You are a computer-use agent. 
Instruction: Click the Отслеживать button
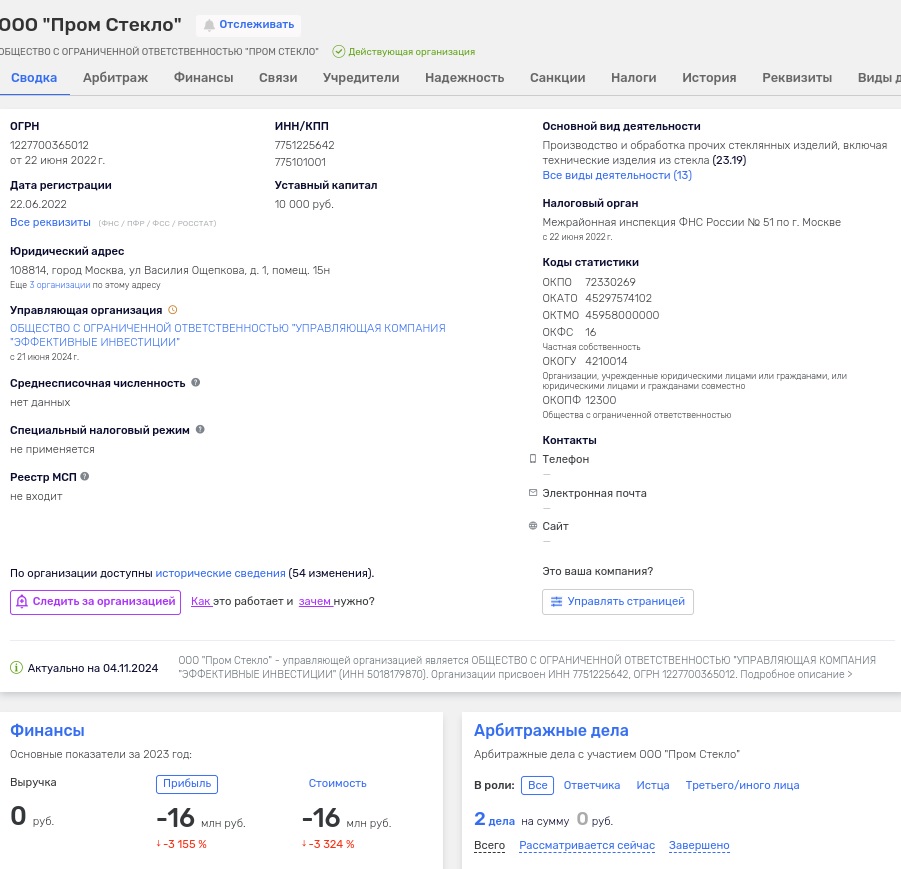[x=248, y=25]
